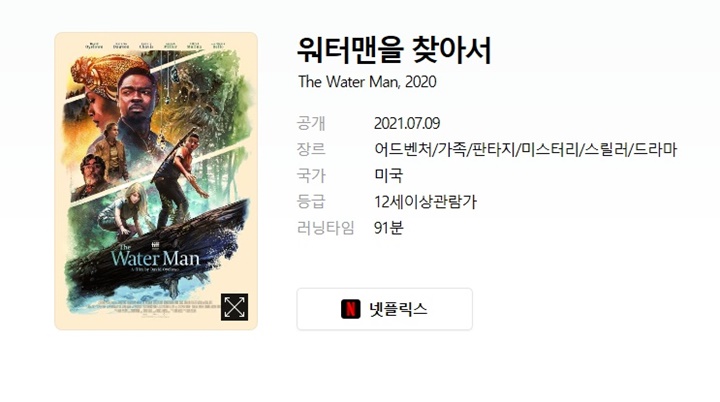Open The Water Man poster thumbnail

[156, 181]
